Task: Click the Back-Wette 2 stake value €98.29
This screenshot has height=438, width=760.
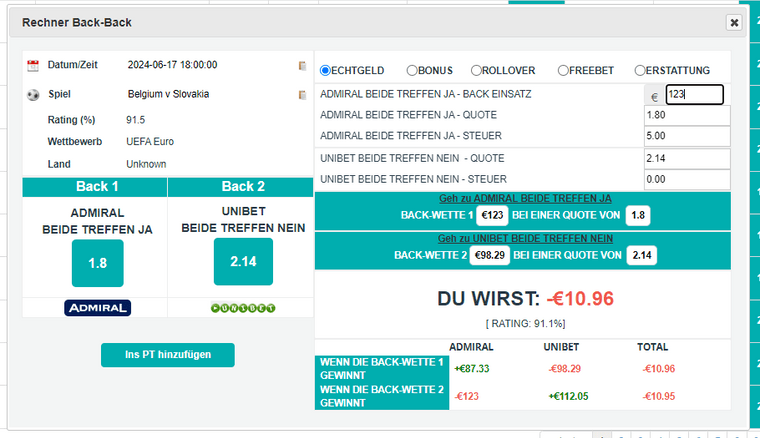Action: tap(490, 255)
